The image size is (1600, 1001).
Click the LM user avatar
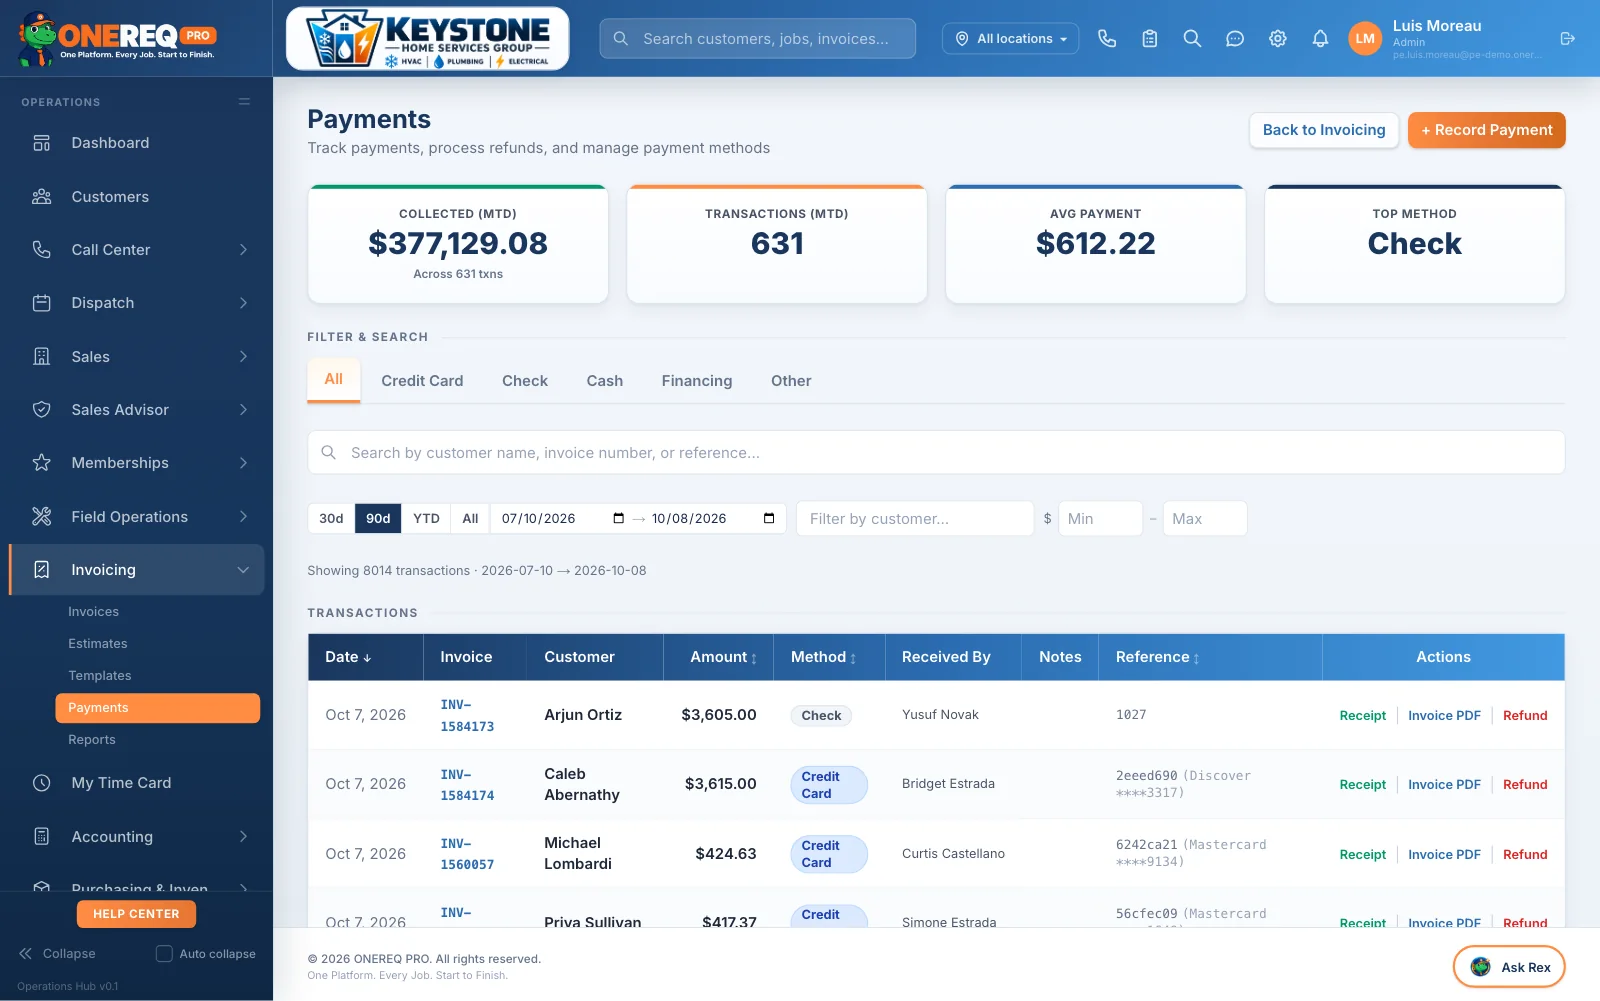(x=1365, y=38)
